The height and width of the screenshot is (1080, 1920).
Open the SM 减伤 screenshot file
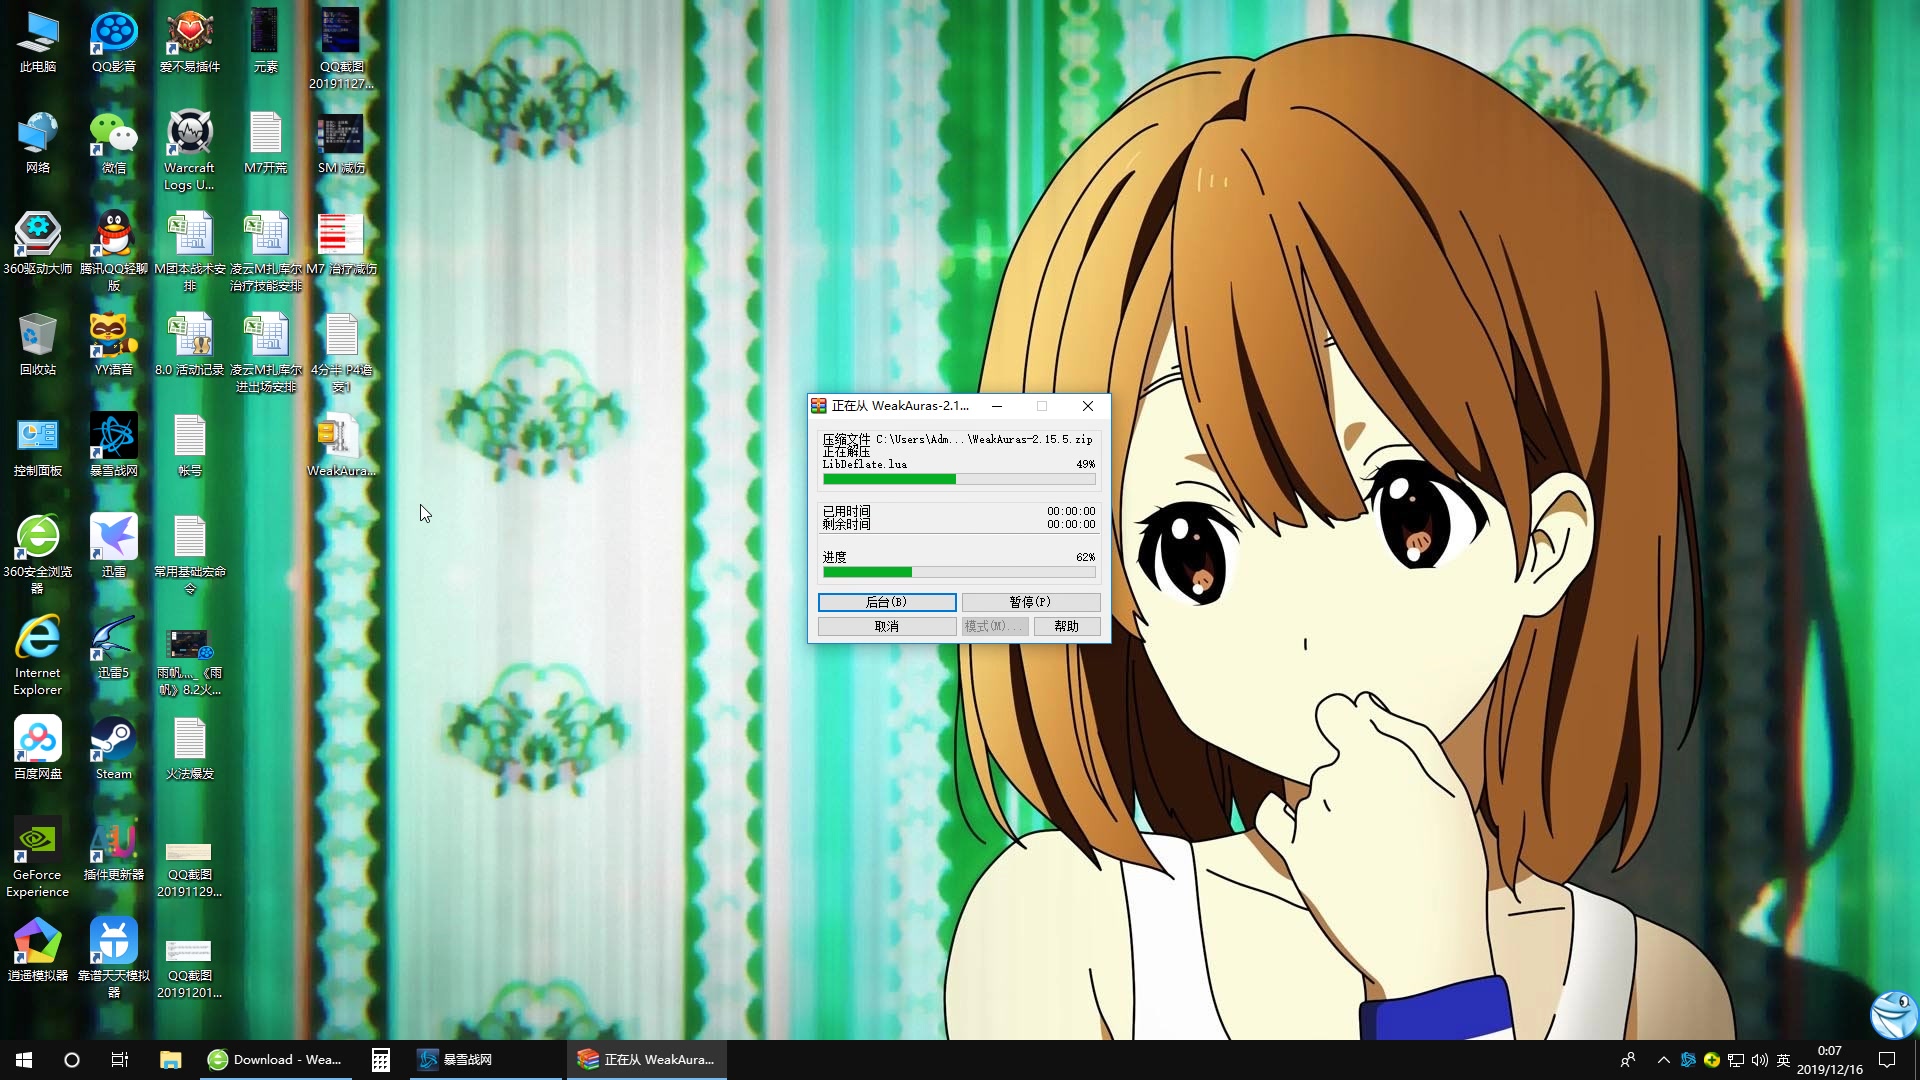[x=341, y=143]
